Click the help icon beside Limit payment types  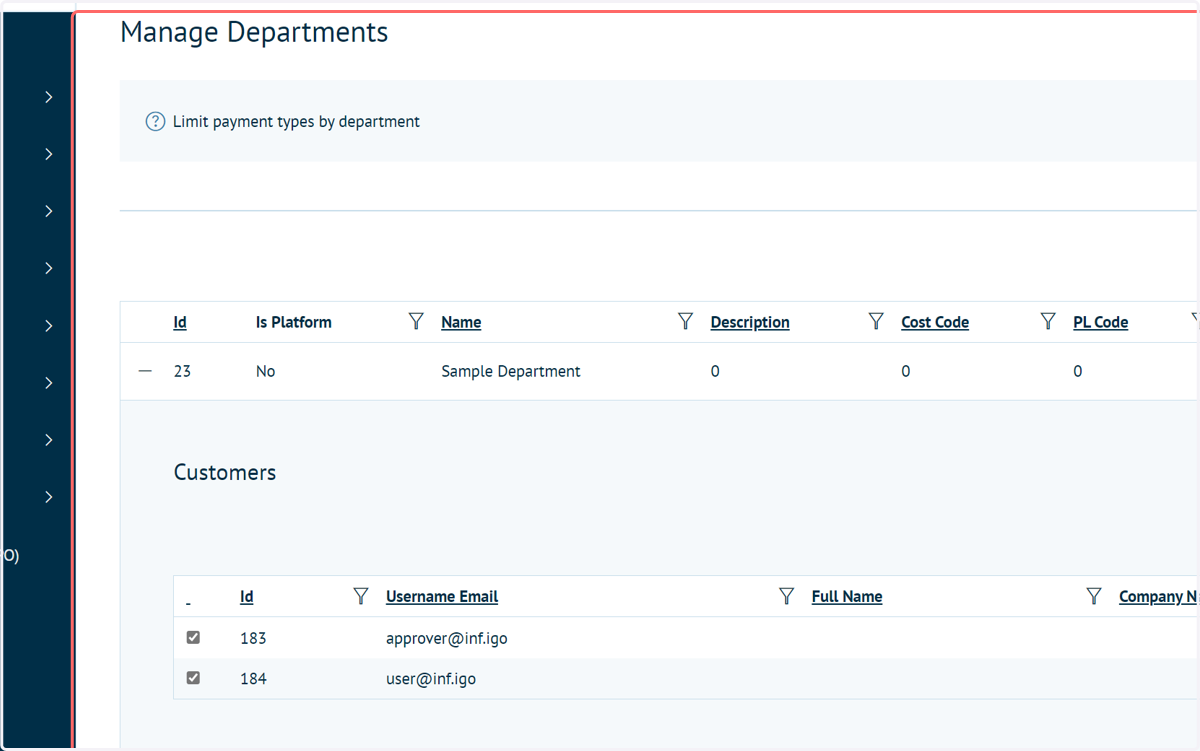[155, 122]
